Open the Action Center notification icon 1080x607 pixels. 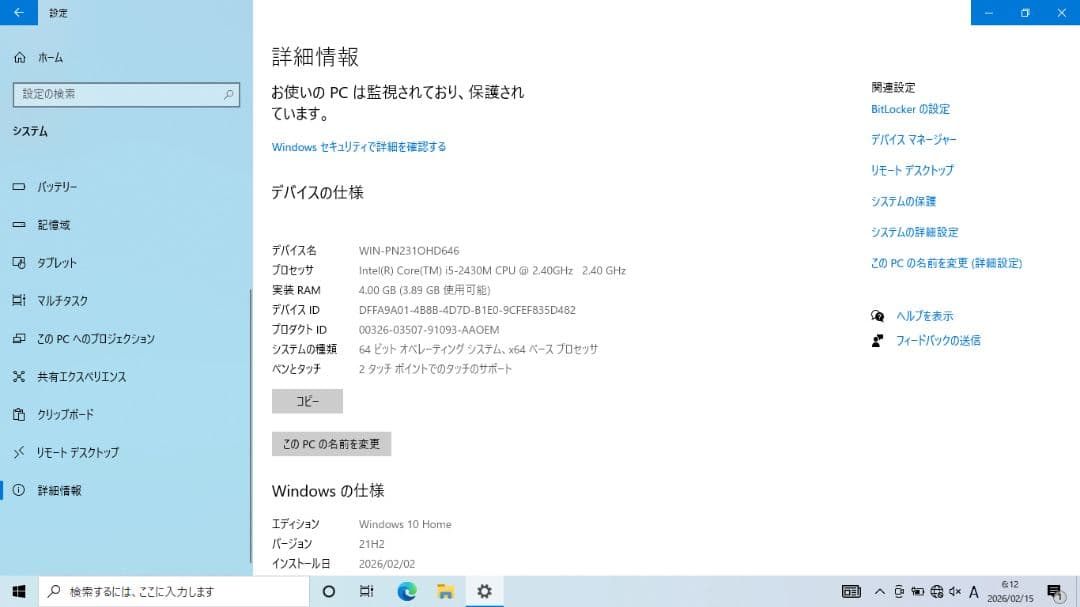tap(1055, 591)
